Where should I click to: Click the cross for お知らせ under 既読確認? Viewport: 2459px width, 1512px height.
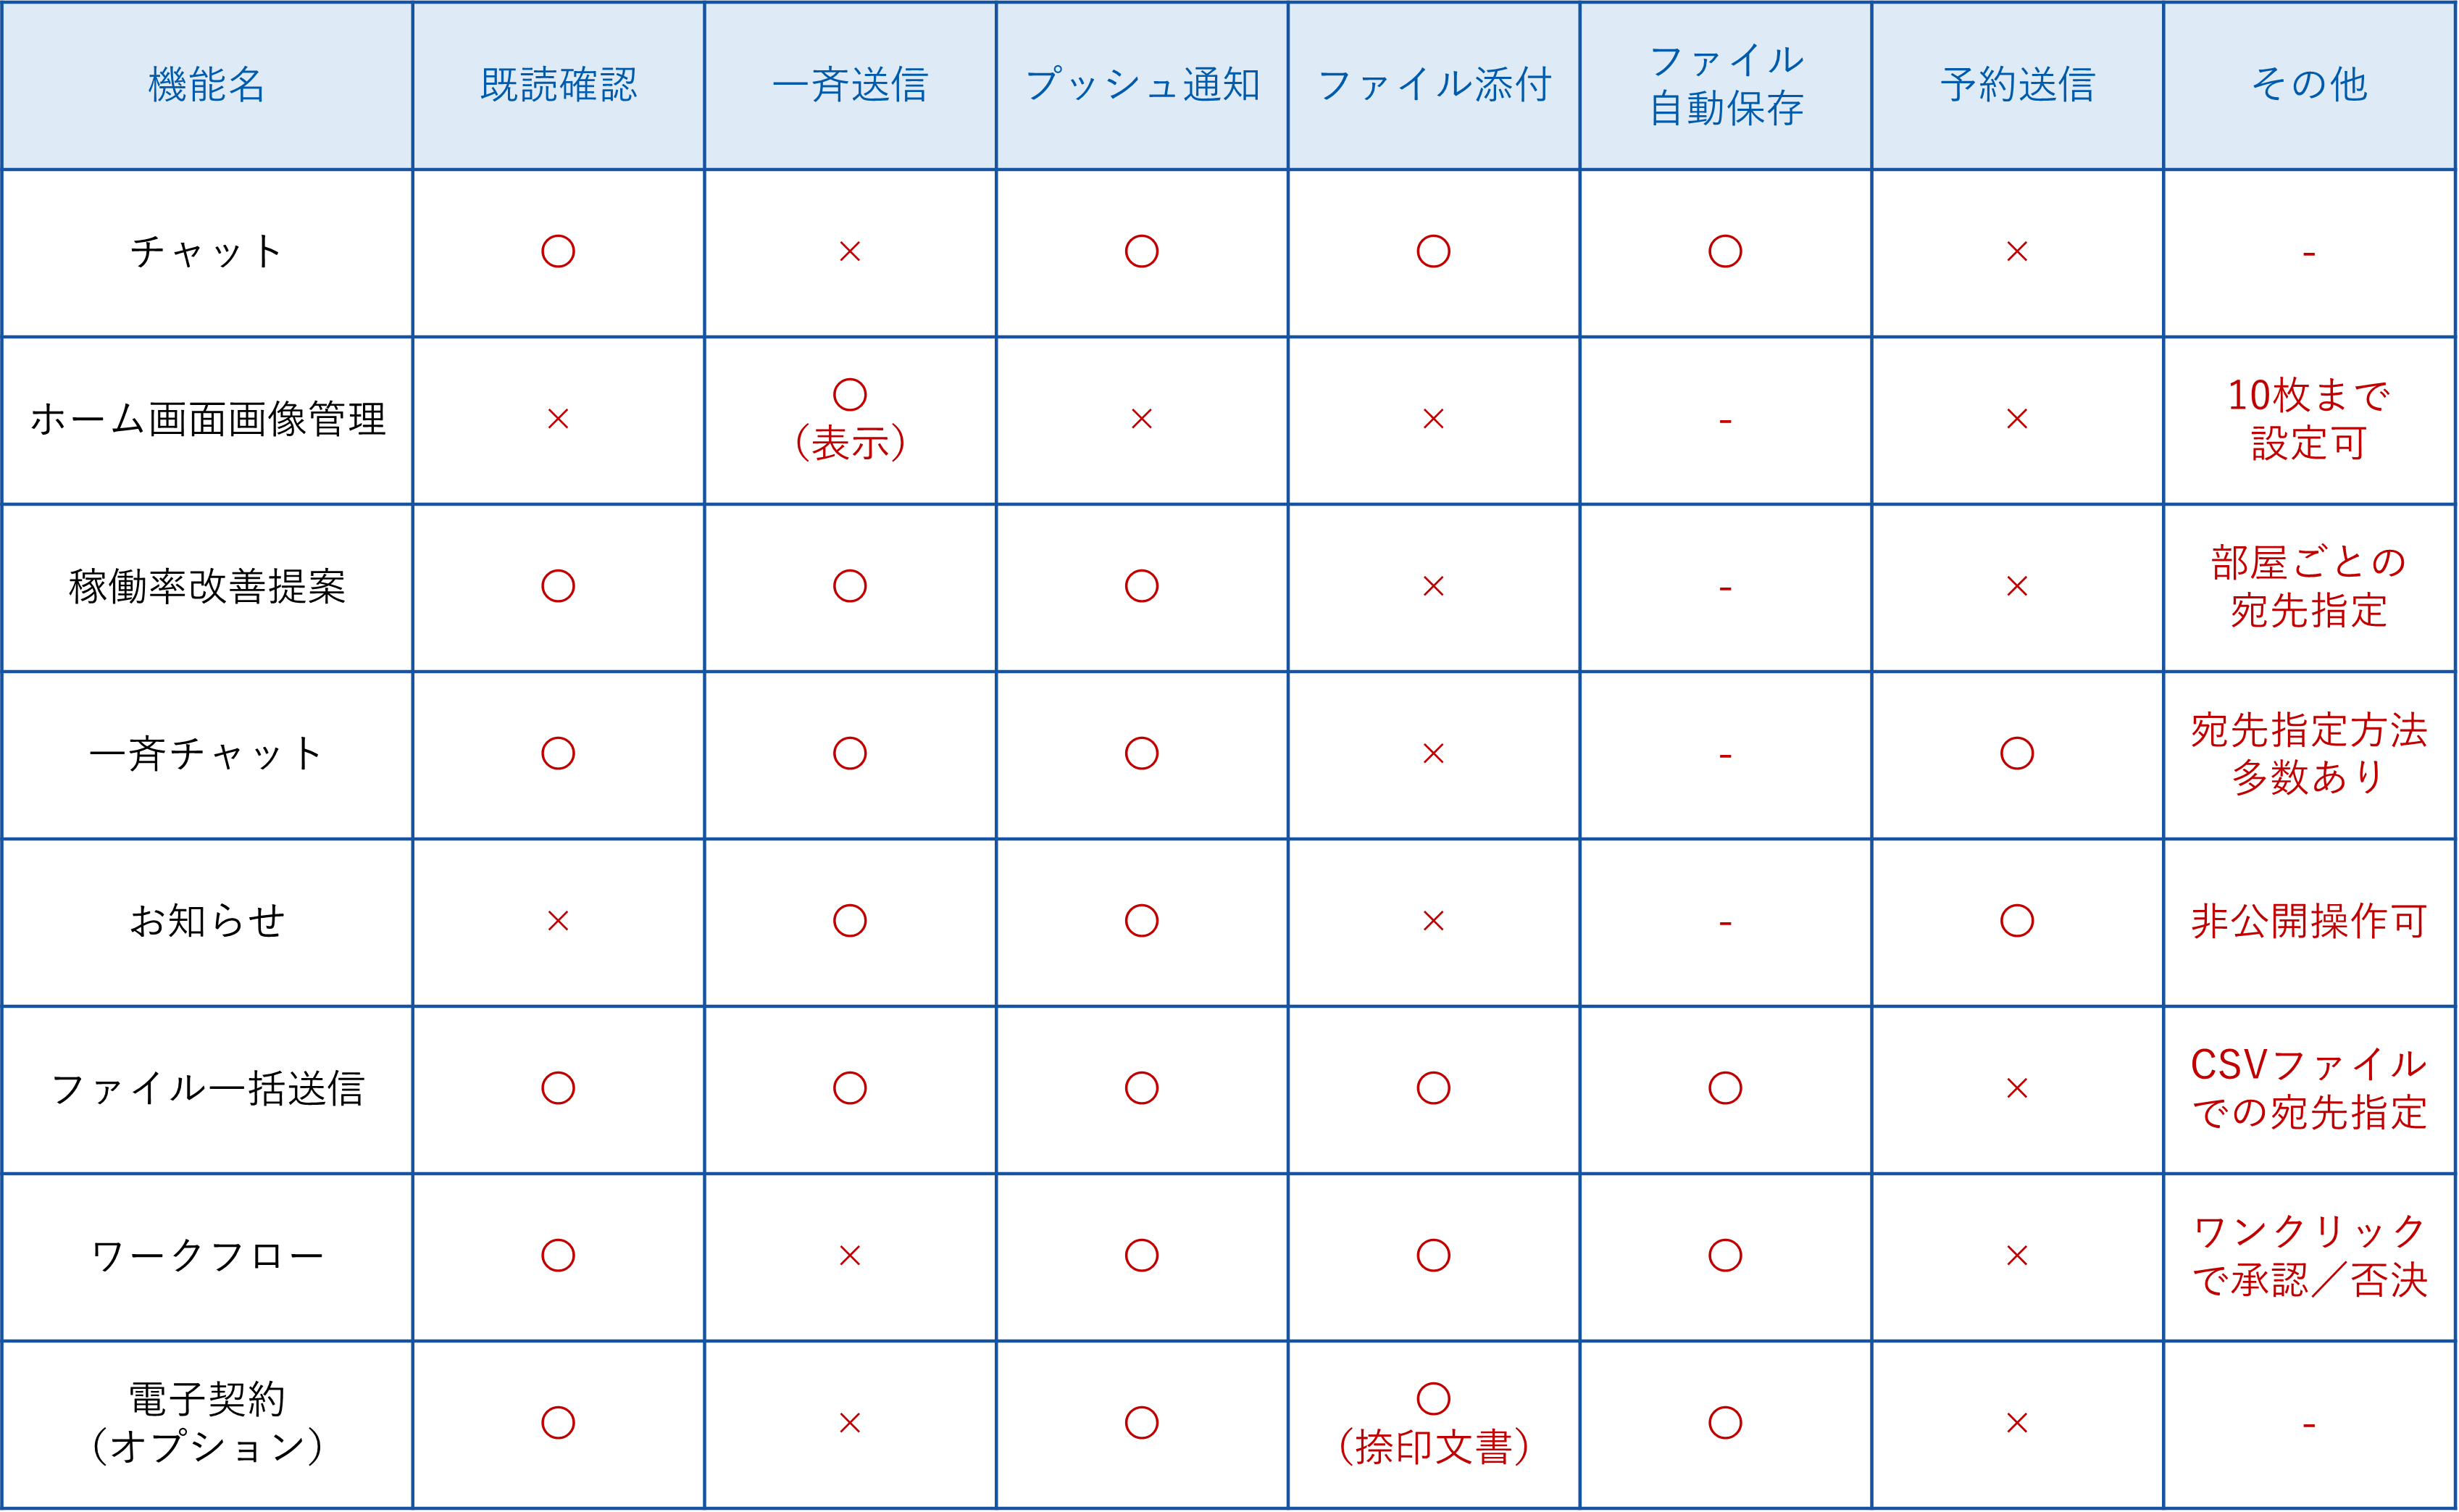click(x=558, y=921)
